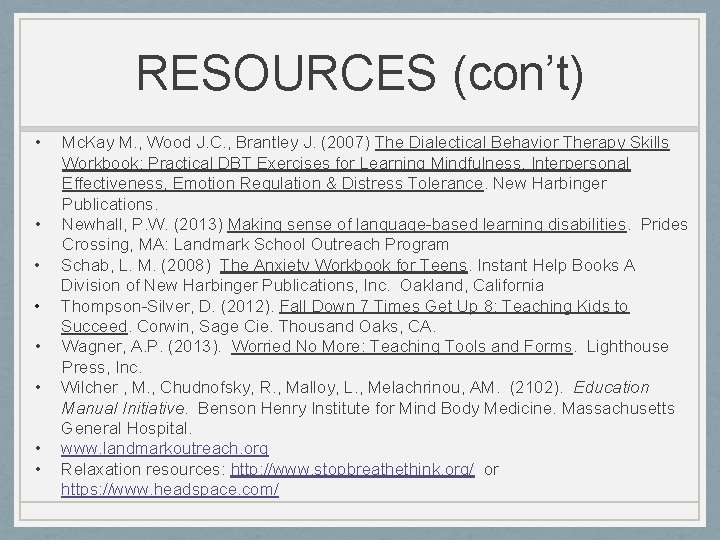Viewport: 720px width, 540px height.
Task: Click 'Worried No More: Teaching Tools and Forms'
Action: (402, 346)
